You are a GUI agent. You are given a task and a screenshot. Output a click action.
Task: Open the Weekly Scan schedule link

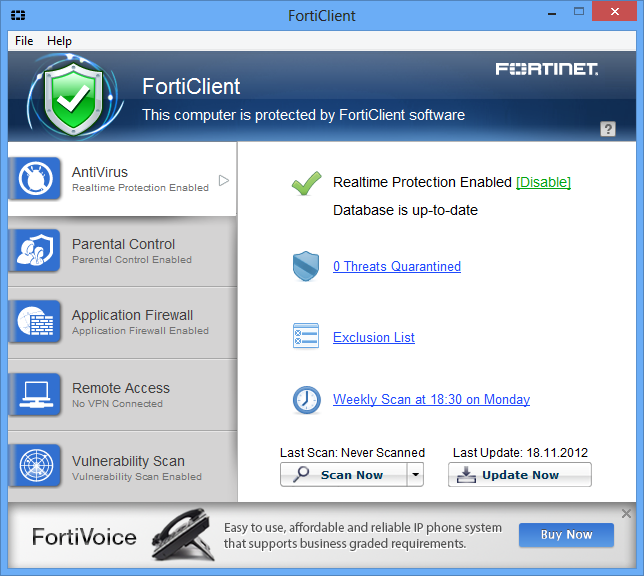pos(431,399)
